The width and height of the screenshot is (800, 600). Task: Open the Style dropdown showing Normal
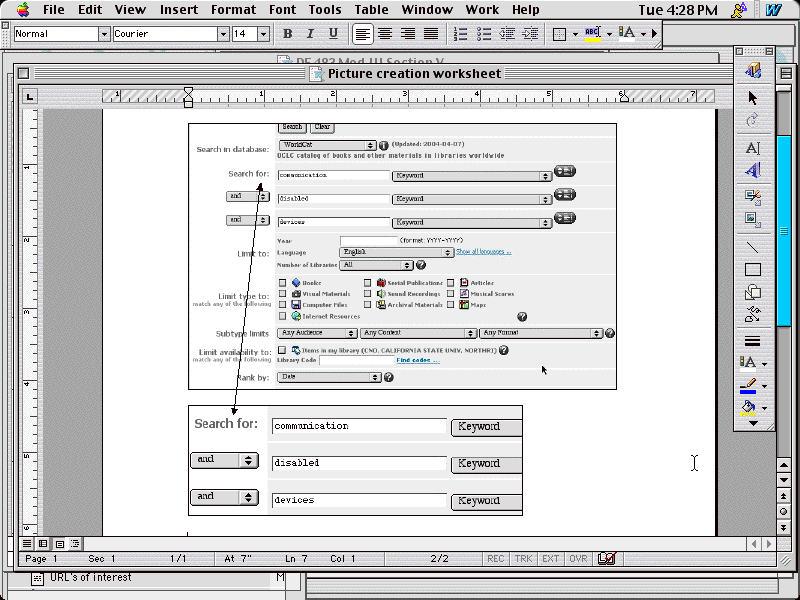[104, 34]
